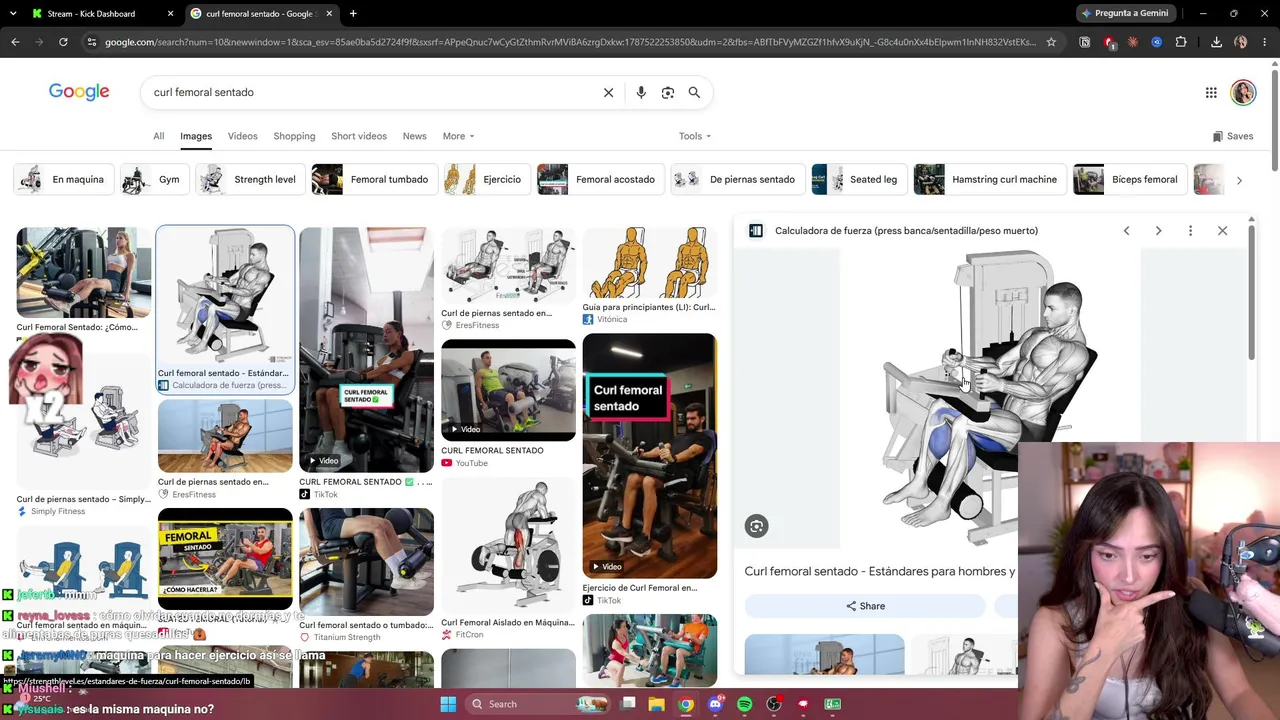This screenshot has width=1280, height=720.
Task: Select the curl femoral sentado browser tab
Action: click(260, 13)
